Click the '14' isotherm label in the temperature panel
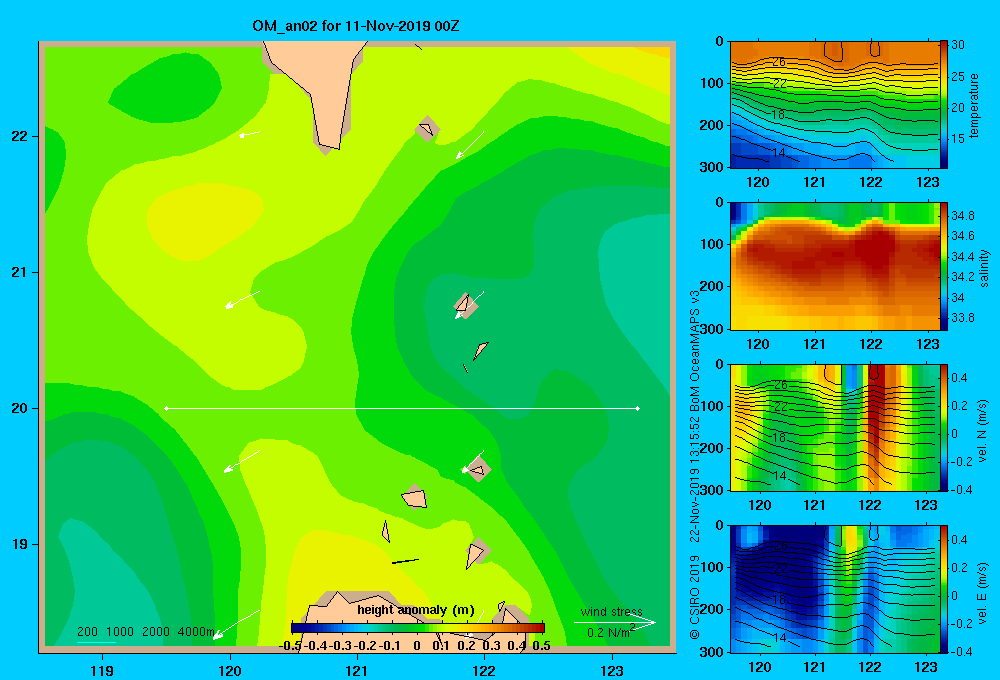This screenshot has width=1000, height=680. [x=779, y=153]
